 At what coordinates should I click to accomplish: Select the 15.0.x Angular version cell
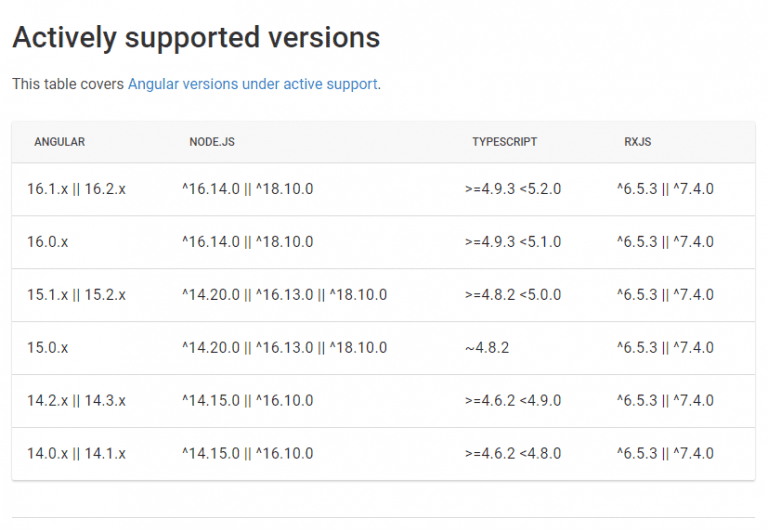point(48,348)
